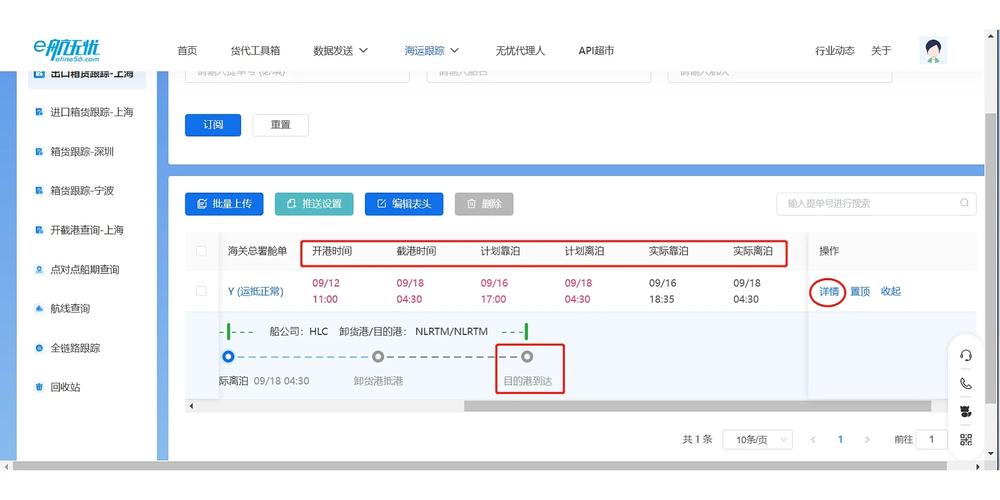
Task: Click the 开港时间 column header
Action: 332,251
